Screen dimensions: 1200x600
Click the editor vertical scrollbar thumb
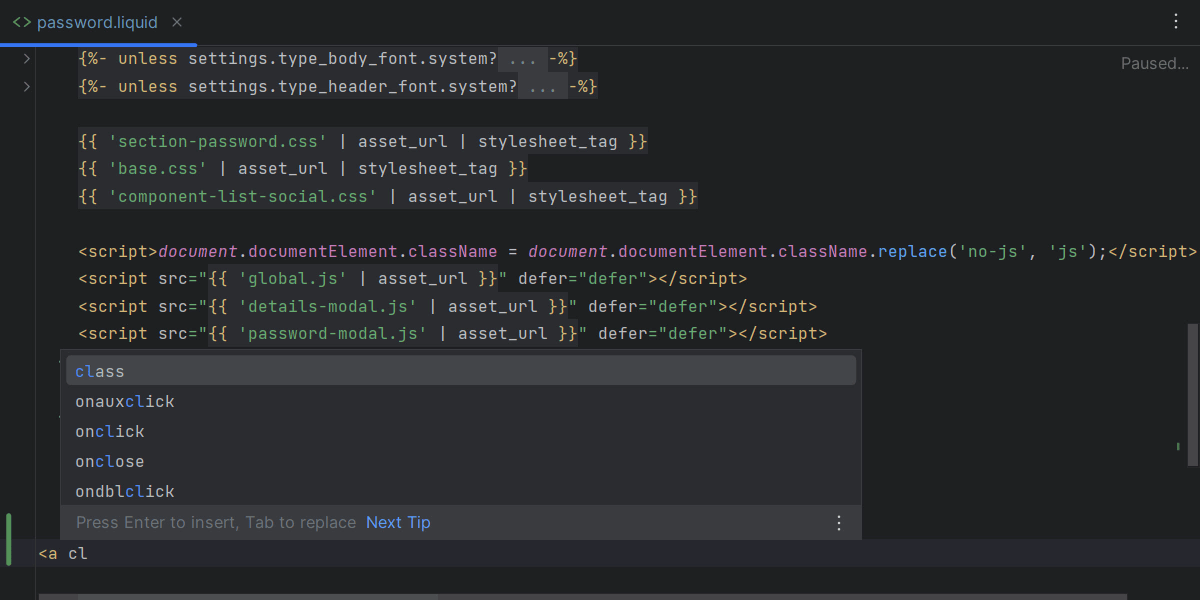tap(1192, 394)
